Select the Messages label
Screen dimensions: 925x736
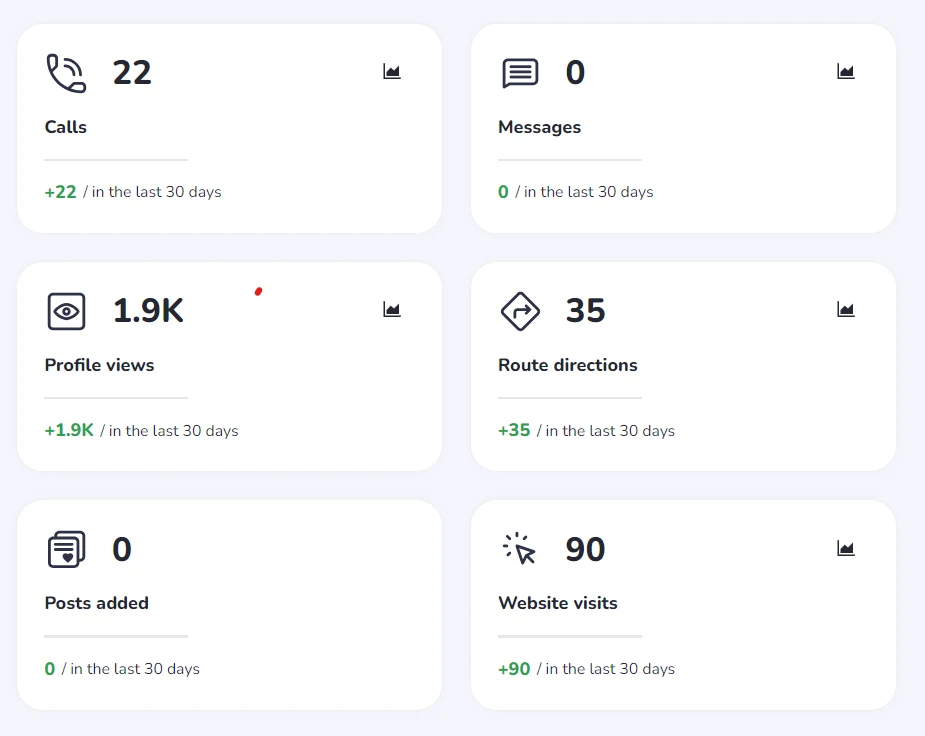click(x=539, y=127)
